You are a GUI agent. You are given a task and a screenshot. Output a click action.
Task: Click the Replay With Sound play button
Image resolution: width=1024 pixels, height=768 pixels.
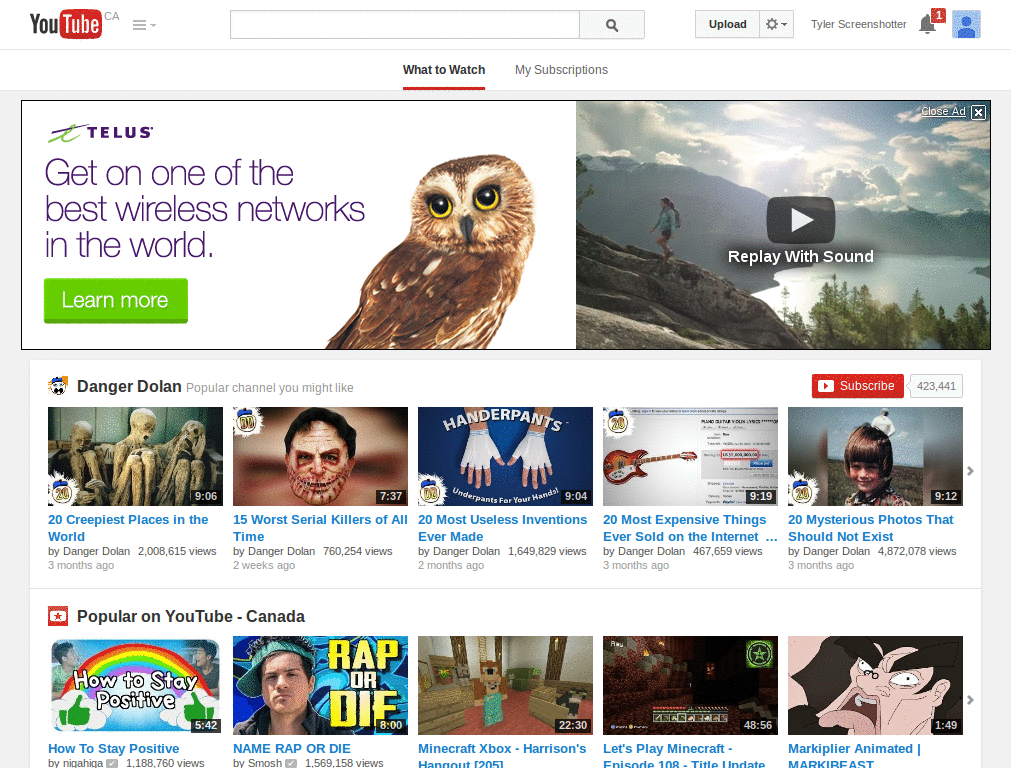(x=801, y=220)
